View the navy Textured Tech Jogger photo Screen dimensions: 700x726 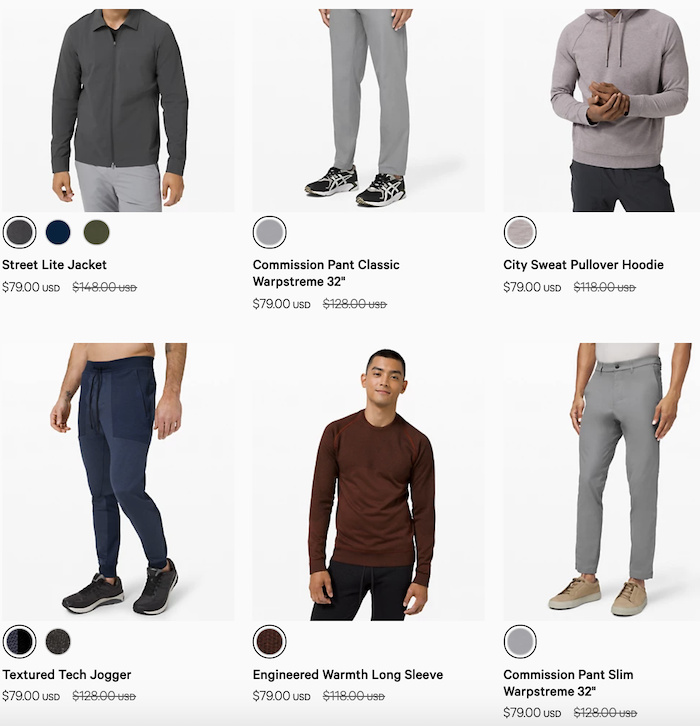point(119,482)
